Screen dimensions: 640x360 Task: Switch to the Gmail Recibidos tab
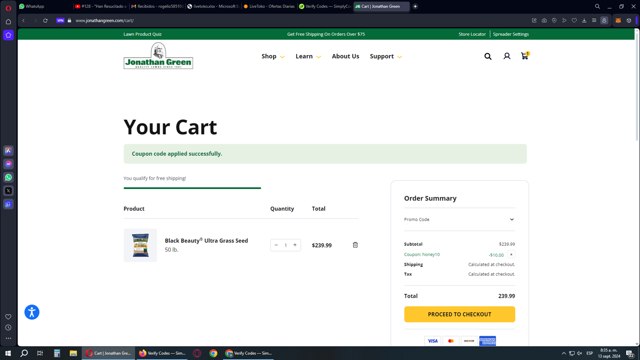click(x=156, y=7)
